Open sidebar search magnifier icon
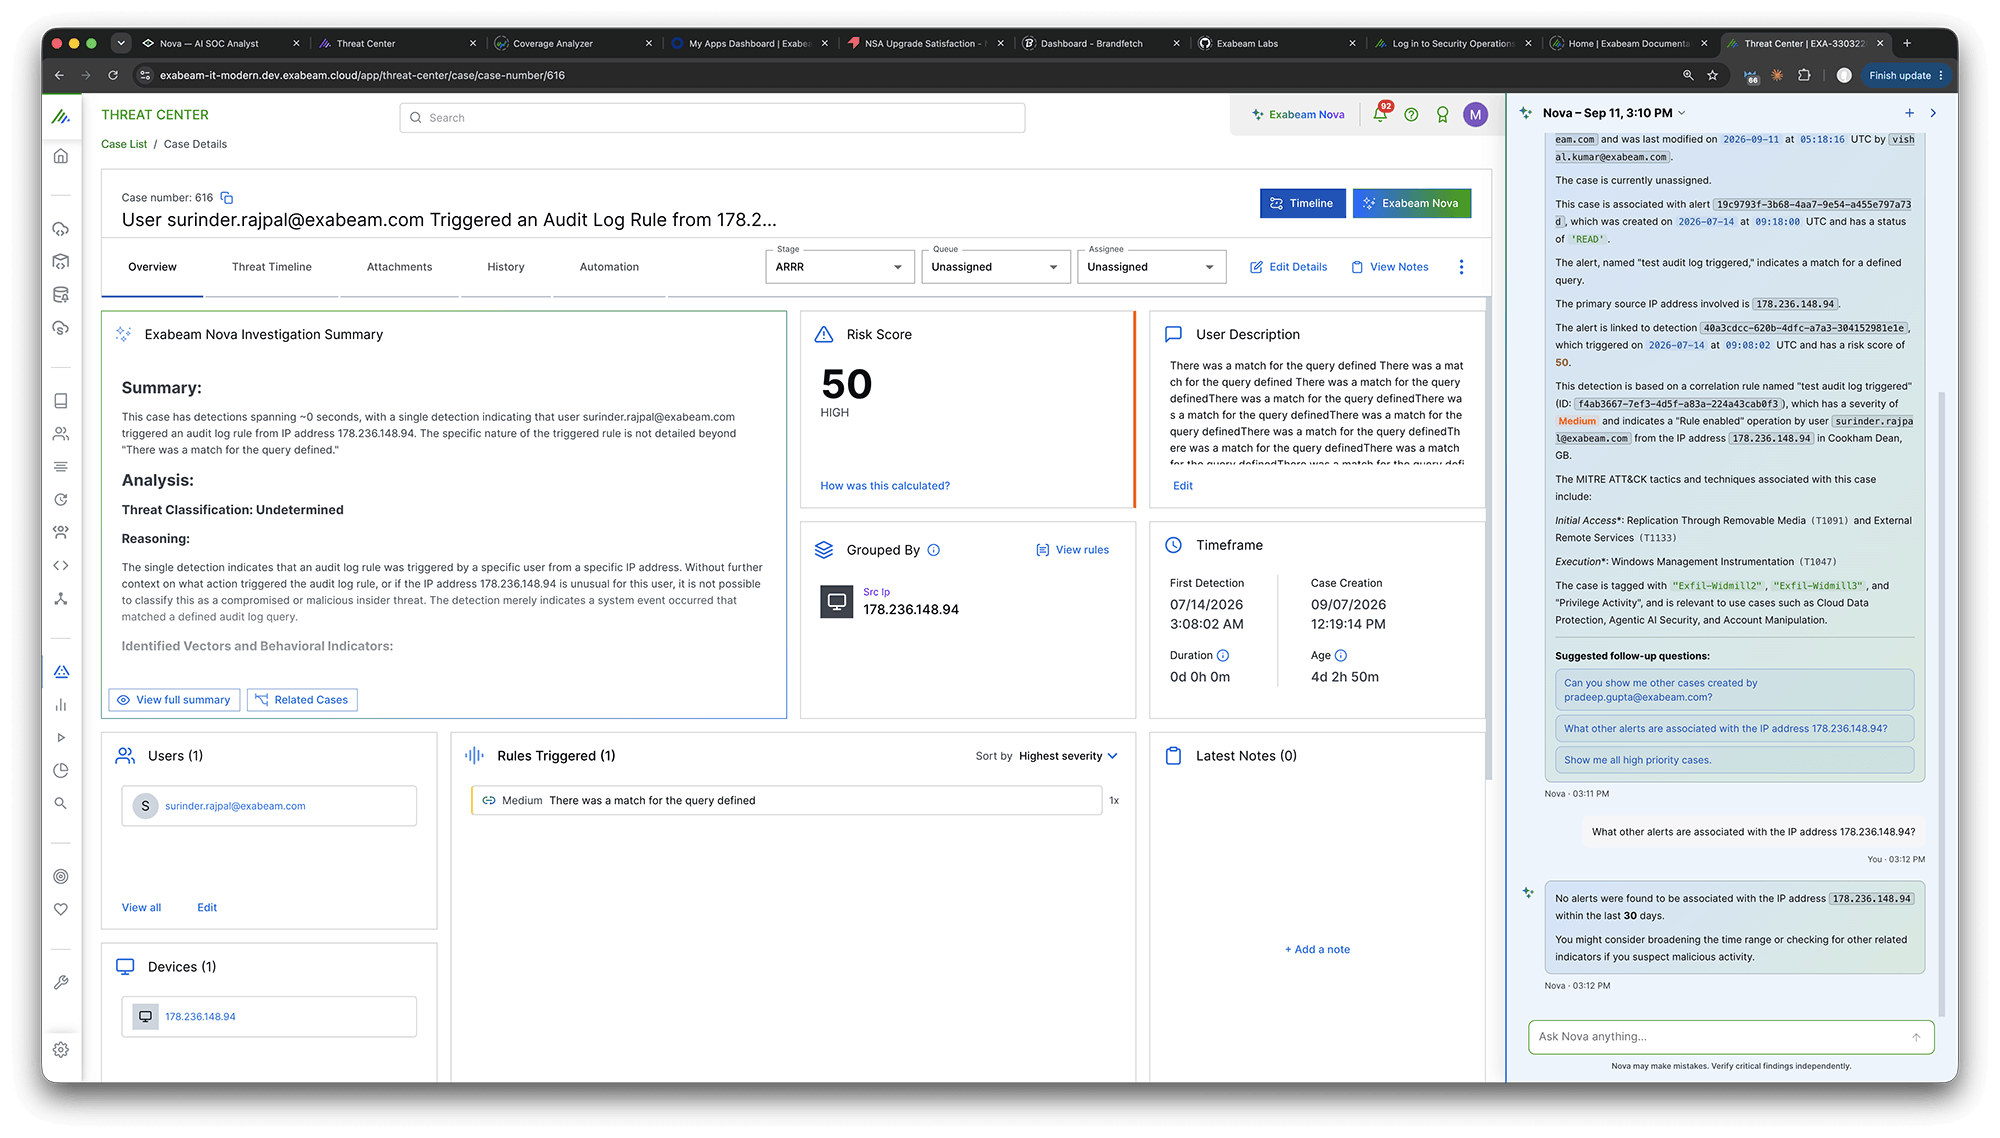The image size is (2000, 1138). click(x=61, y=803)
